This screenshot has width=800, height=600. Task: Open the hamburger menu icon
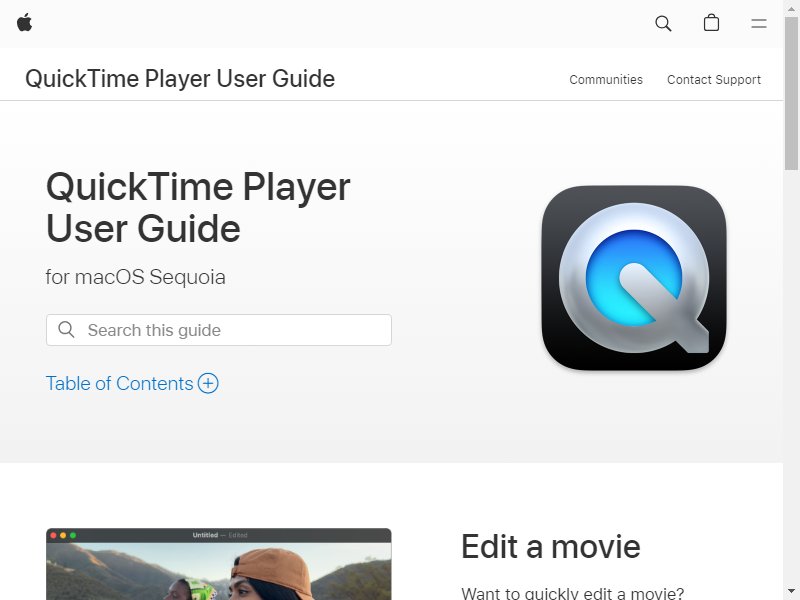759,23
